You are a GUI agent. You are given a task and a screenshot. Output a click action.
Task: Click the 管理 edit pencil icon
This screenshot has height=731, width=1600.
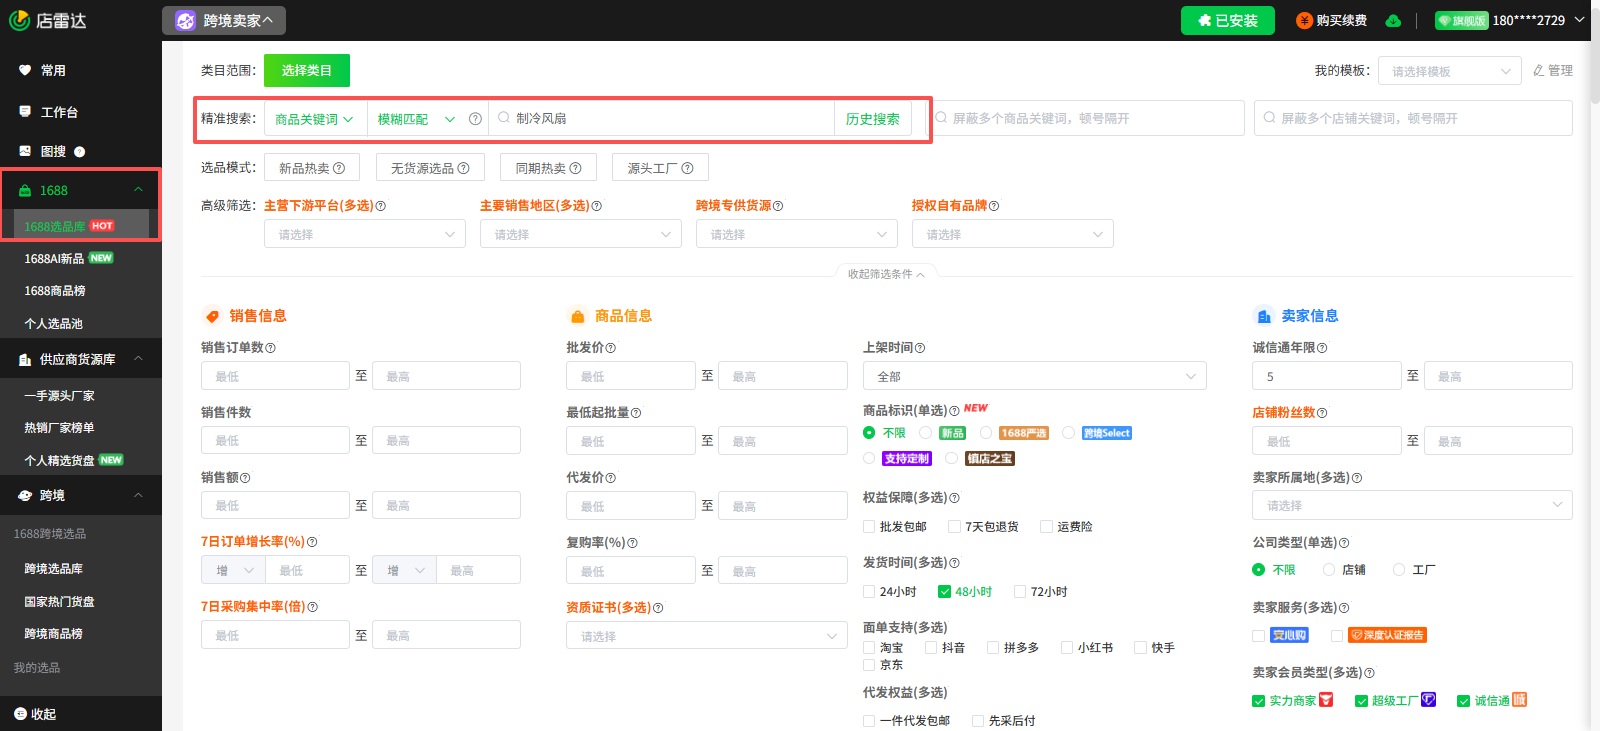click(1539, 70)
